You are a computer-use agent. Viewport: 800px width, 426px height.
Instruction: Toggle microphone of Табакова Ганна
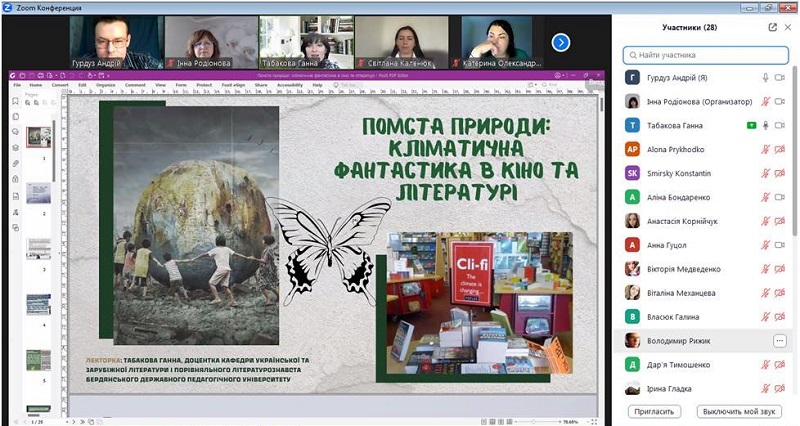(765, 126)
